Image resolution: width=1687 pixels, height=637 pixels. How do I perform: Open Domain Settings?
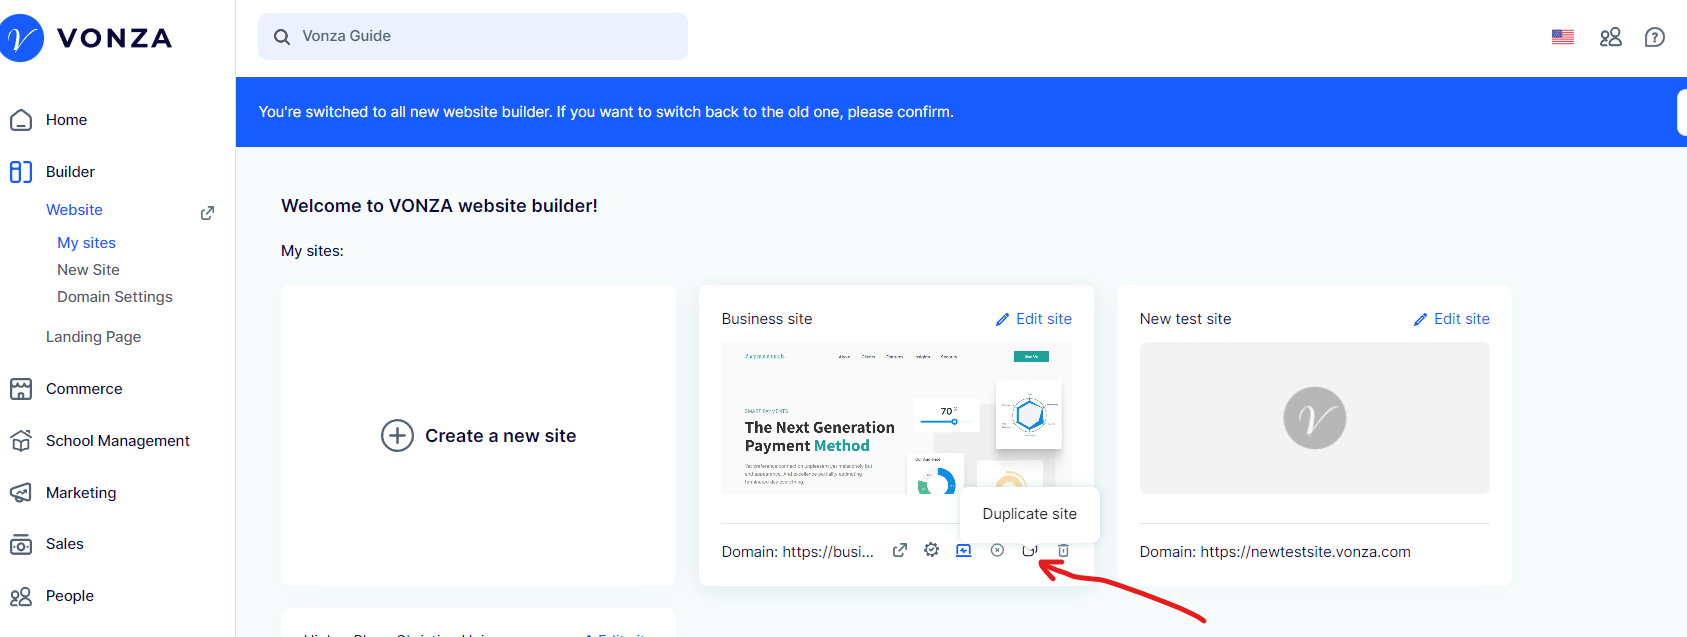click(115, 297)
